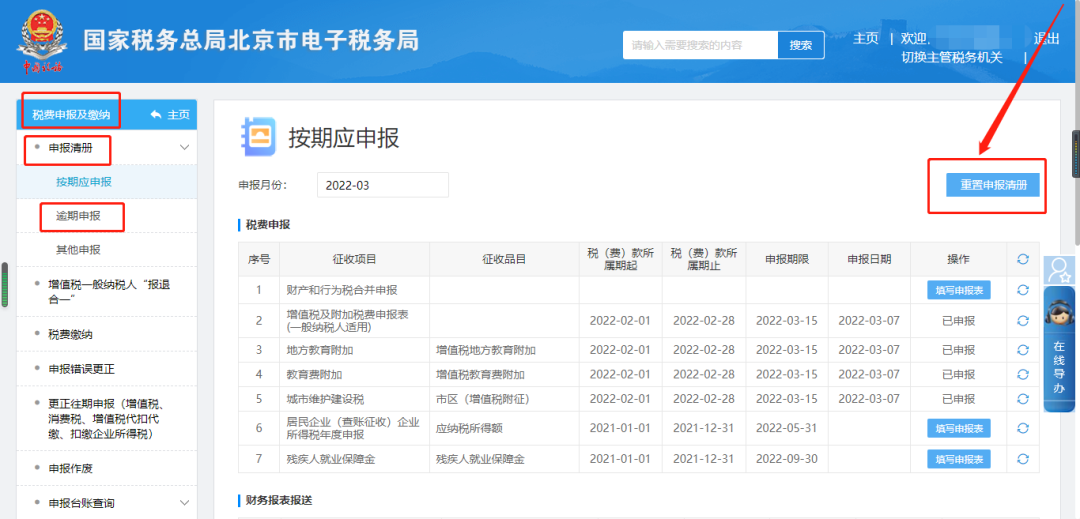Refresh the 残疾人就业保障金 row
This screenshot has height=519, width=1080.
tap(1023, 458)
